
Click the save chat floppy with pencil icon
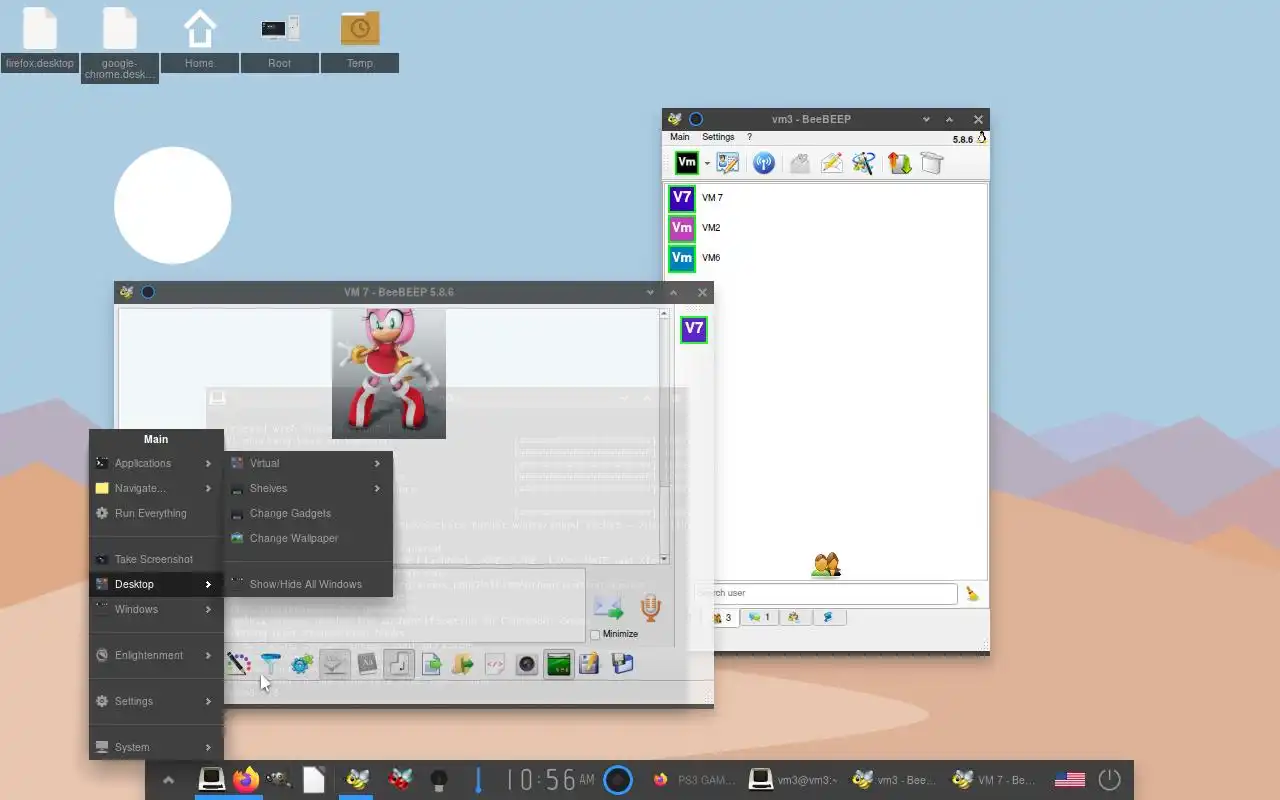click(x=590, y=664)
